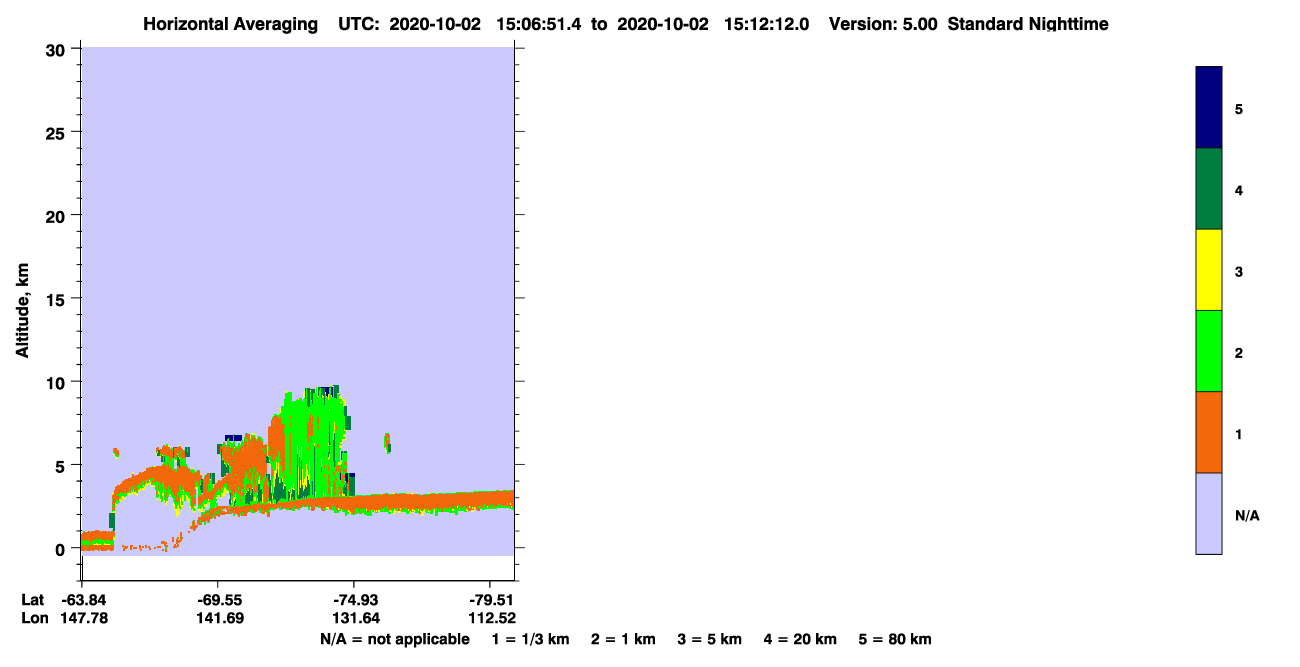Click '1 = 1/3 km' legend text

[x=531, y=639]
